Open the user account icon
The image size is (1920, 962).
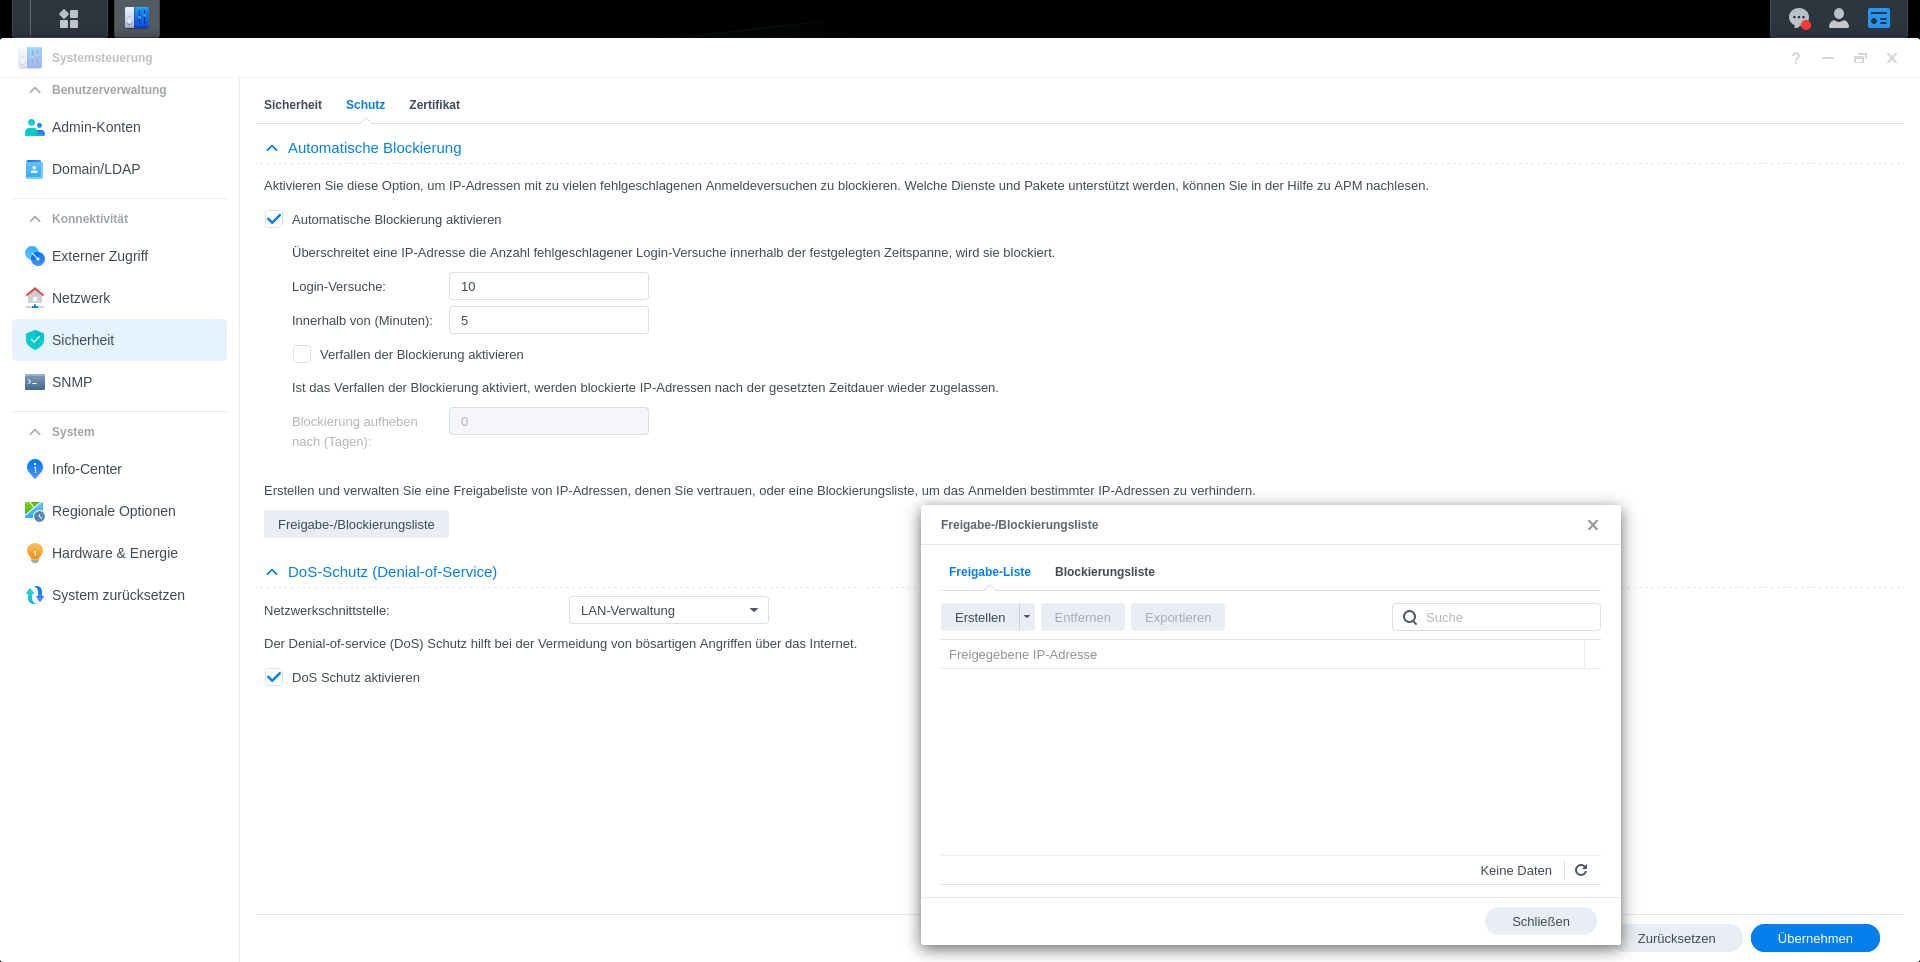tap(1839, 19)
